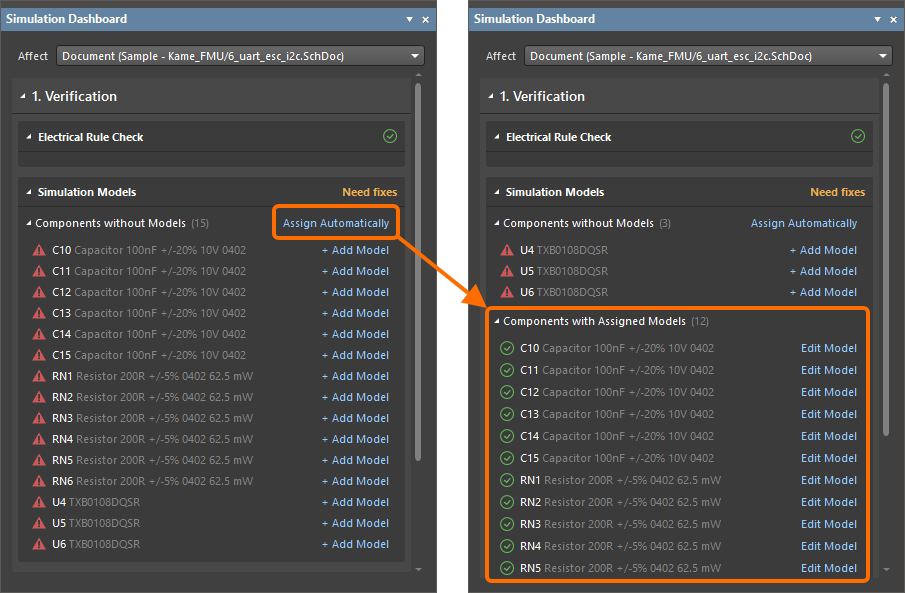Image resolution: width=905 pixels, height=593 pixels.
Task: Collapse the Components without Models (15) list
Action: pos(27,223)
